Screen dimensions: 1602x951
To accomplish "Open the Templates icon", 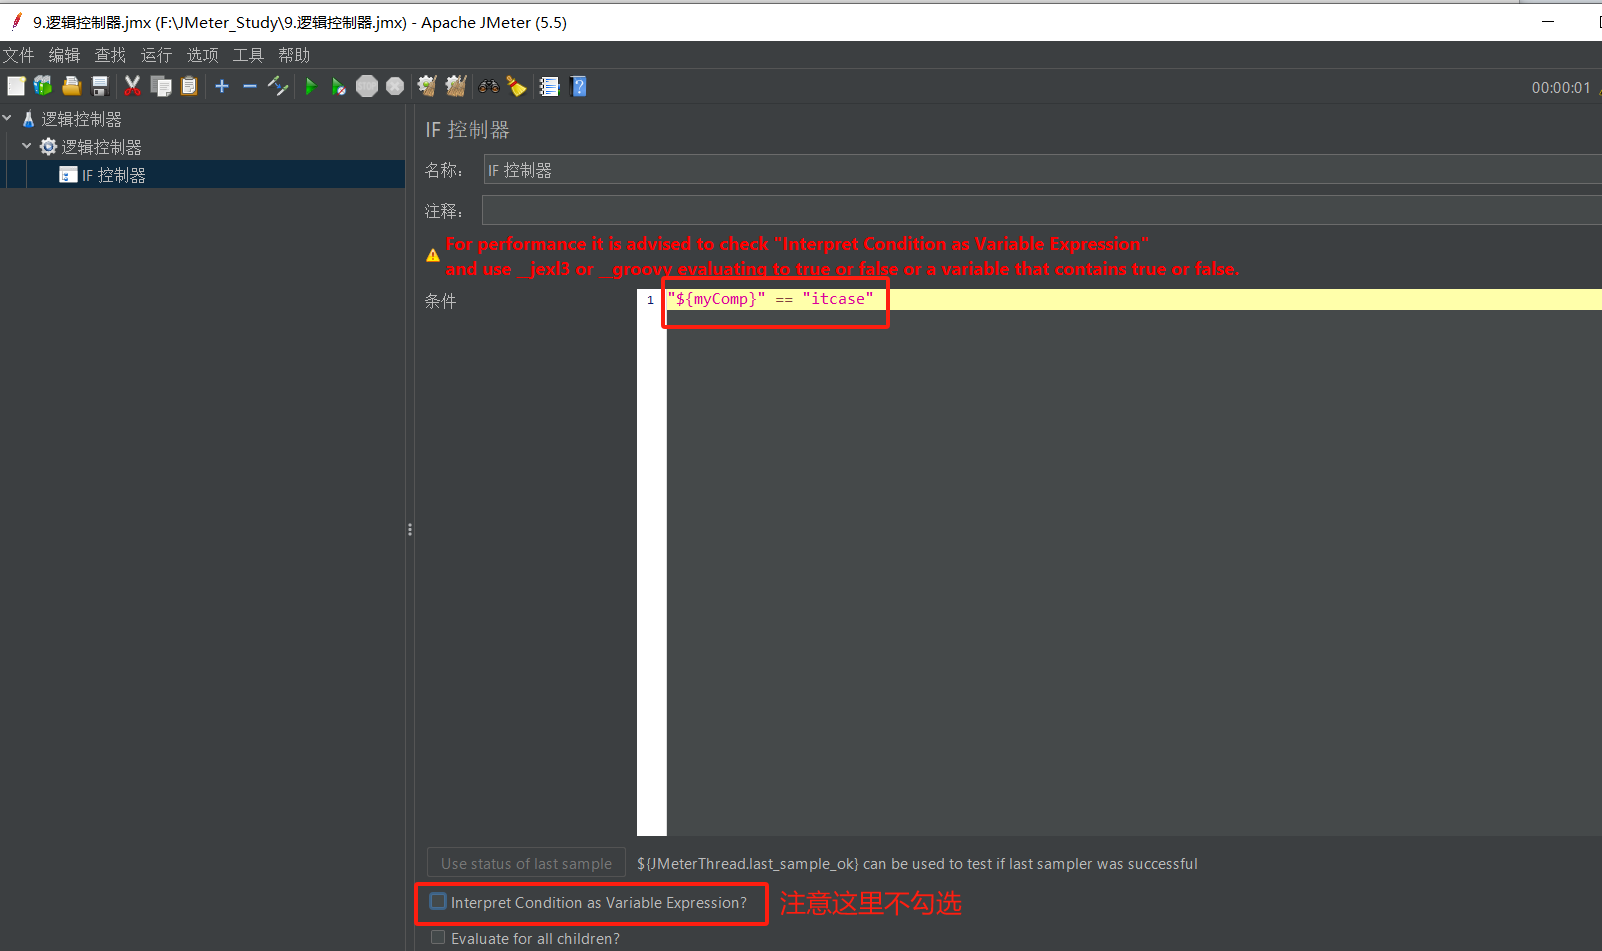I will (43, 87).
